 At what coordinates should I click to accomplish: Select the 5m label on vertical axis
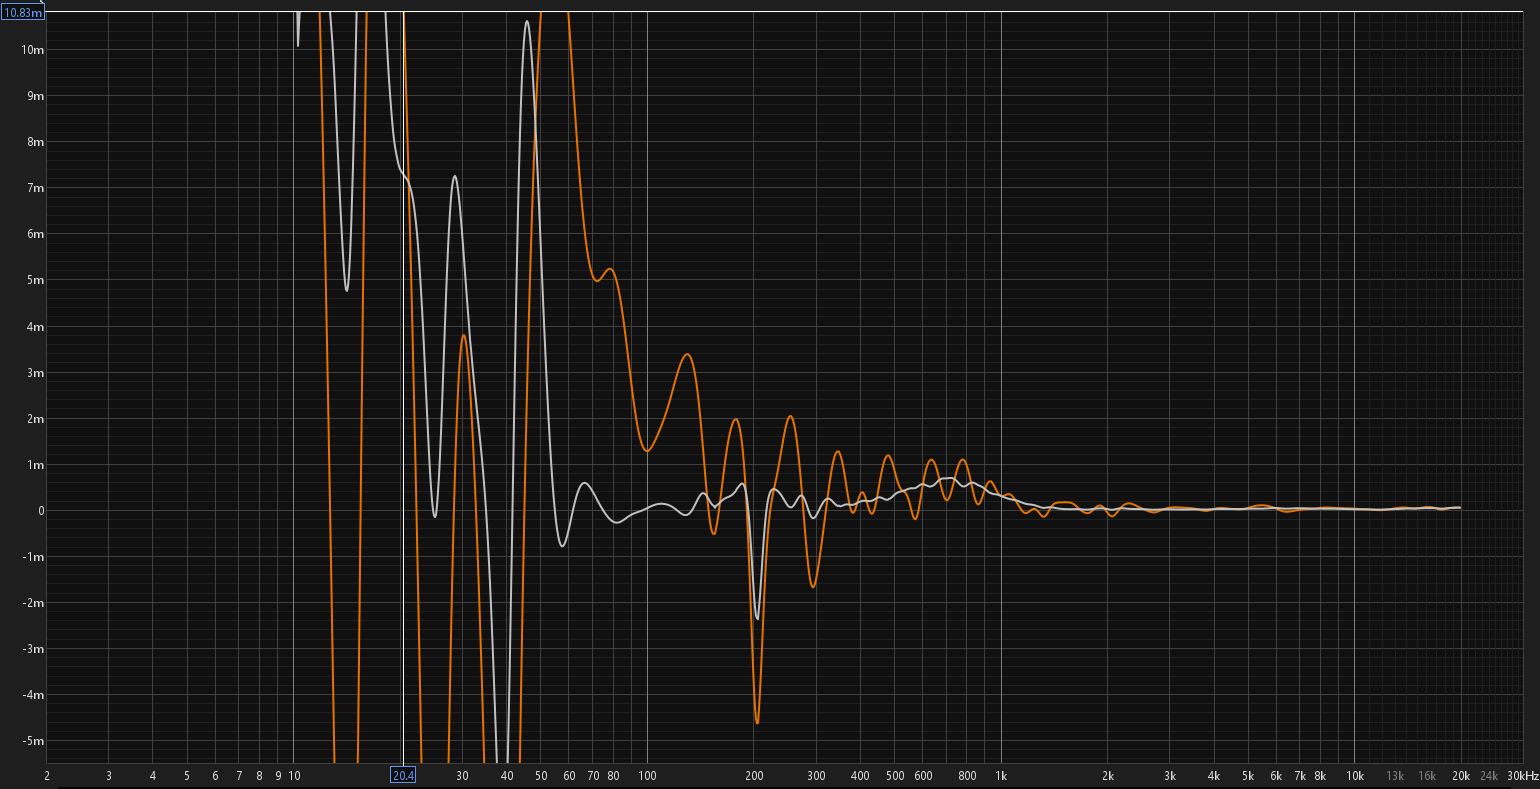point(35,280)
